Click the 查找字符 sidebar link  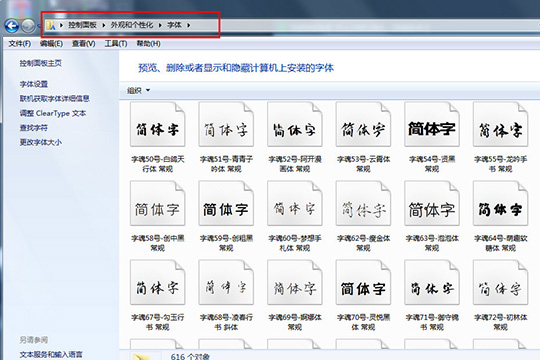point(34,128)
